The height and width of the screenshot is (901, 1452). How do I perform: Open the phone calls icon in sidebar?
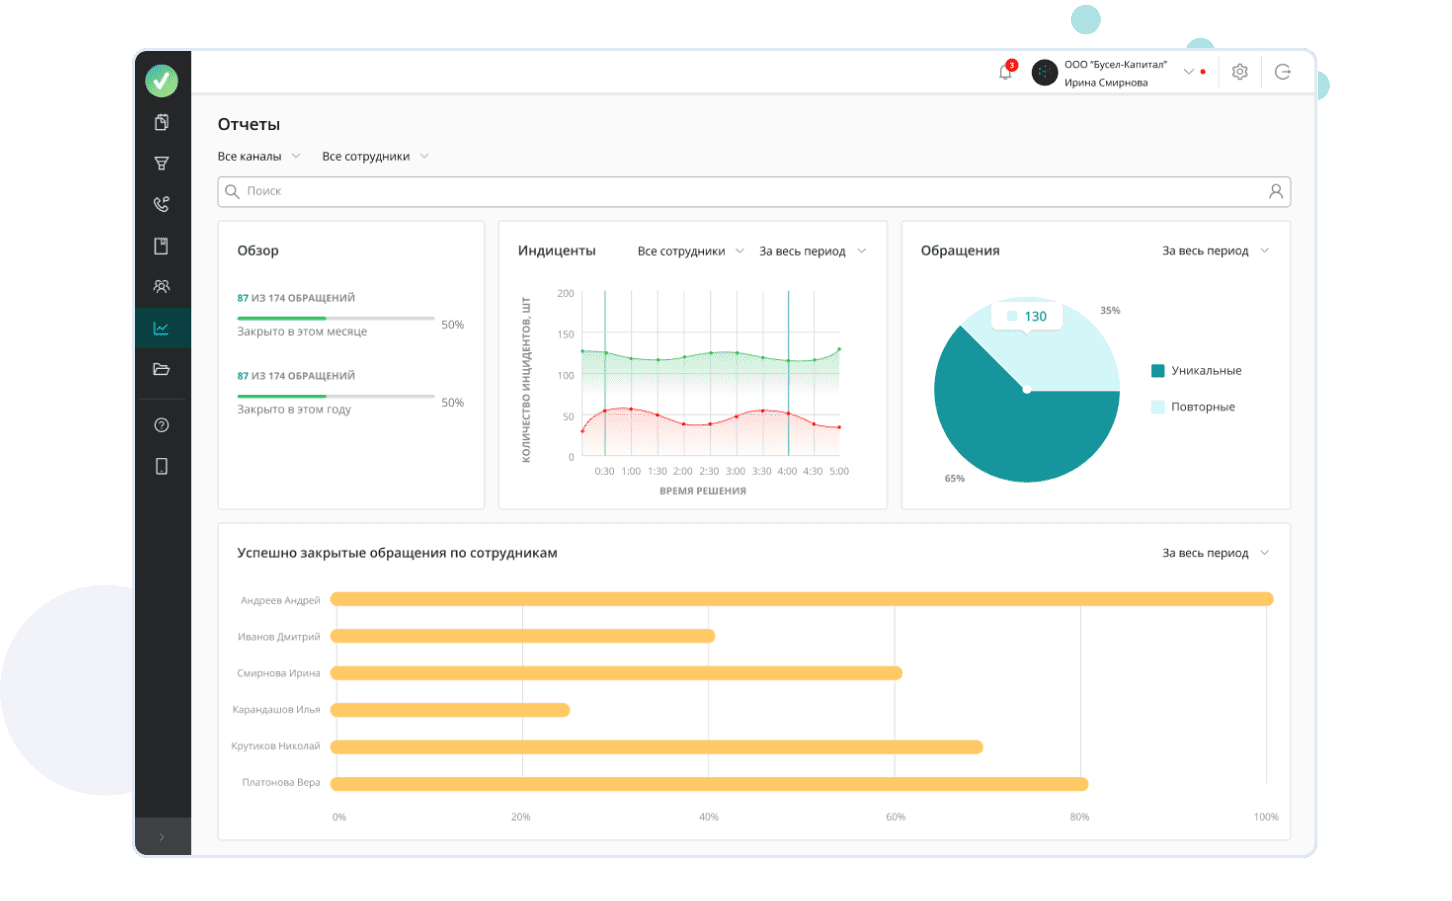(161, 204)
